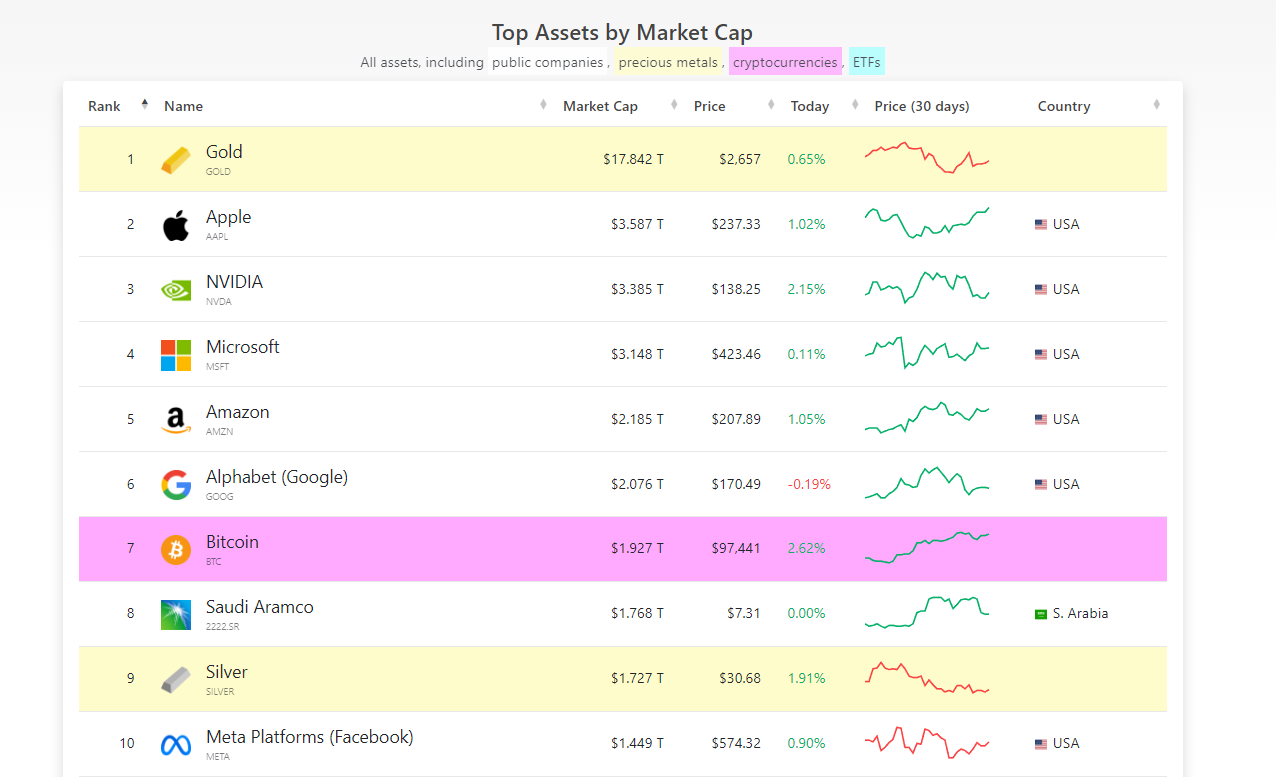Click Microsoft price $423.46
1276x777 pixels.
click(736, 354)
